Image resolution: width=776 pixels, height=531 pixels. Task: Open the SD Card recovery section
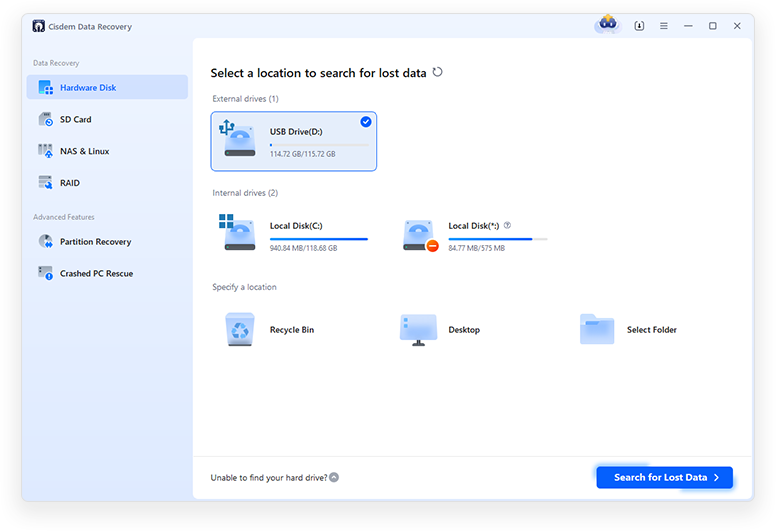coord(107,119)
